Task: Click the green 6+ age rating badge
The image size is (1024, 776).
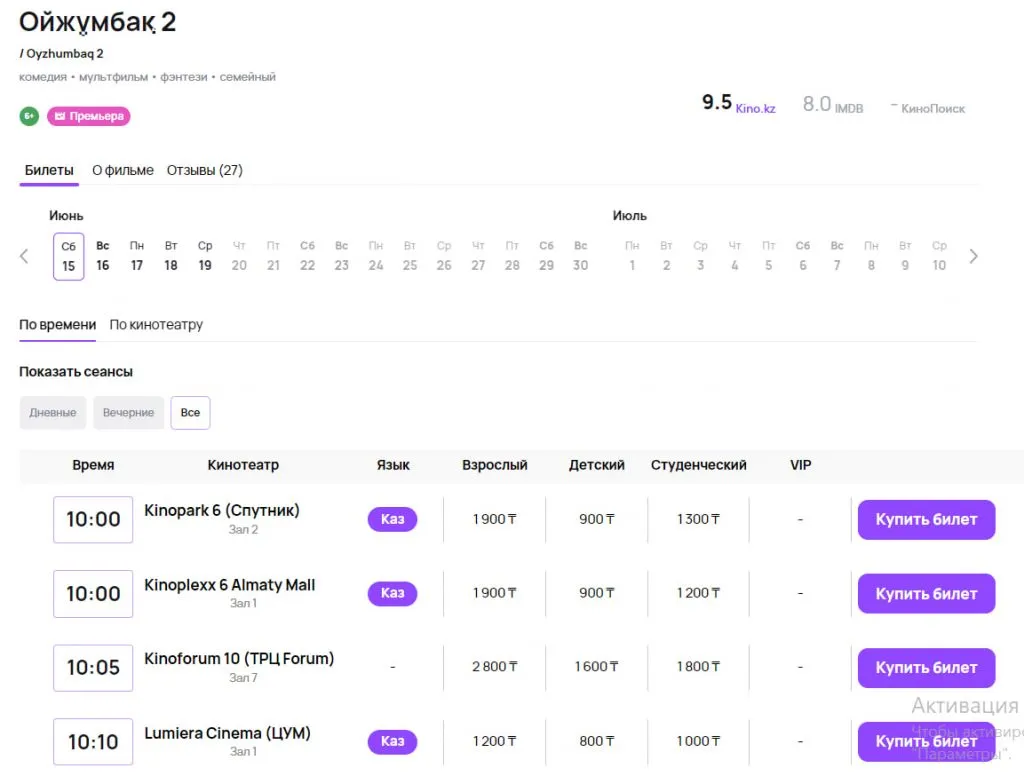Action: (29, 116)
